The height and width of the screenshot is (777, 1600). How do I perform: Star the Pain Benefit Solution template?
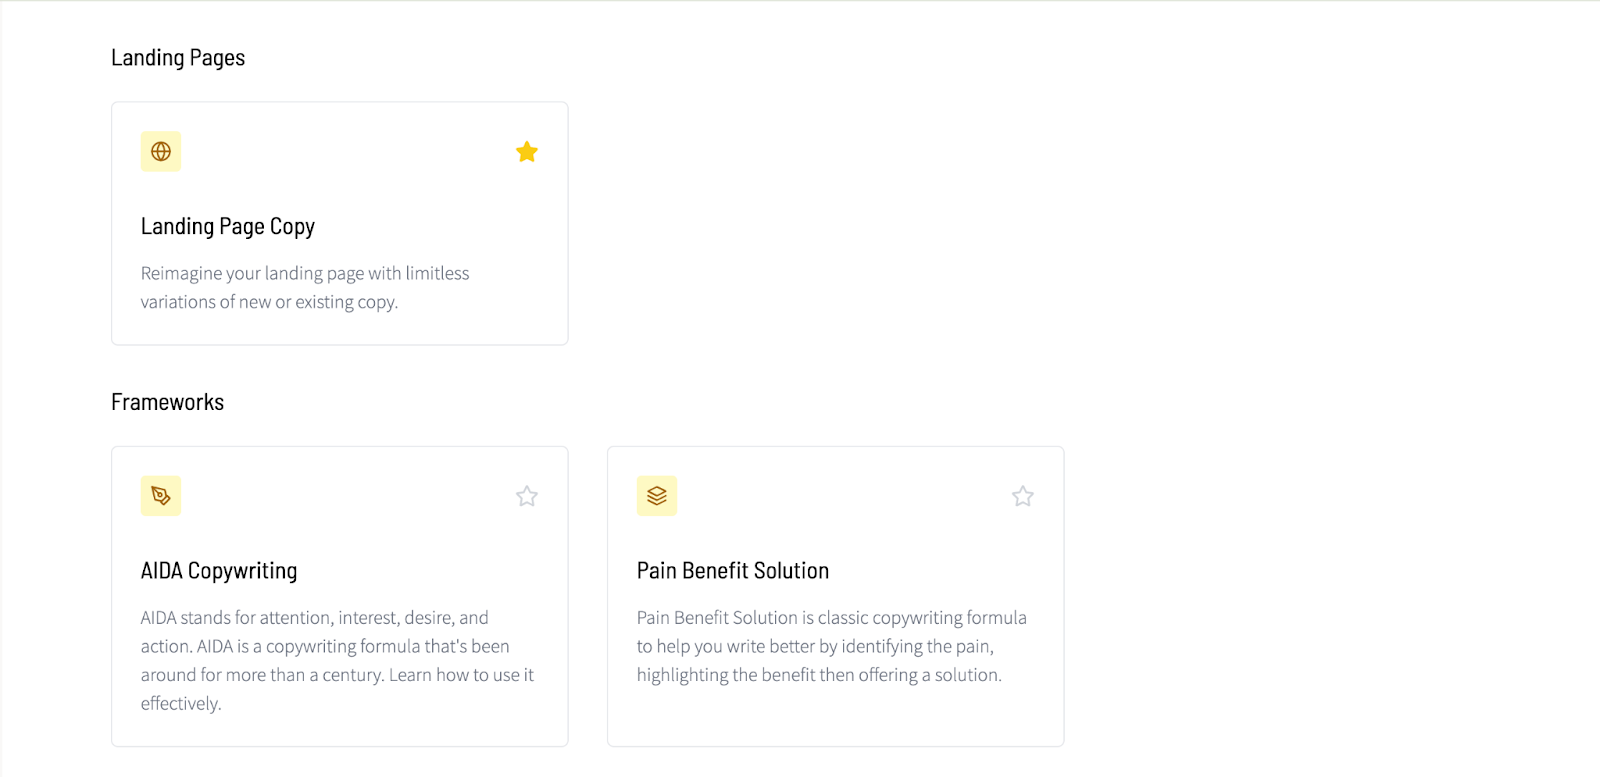(x=1023, y=496)
